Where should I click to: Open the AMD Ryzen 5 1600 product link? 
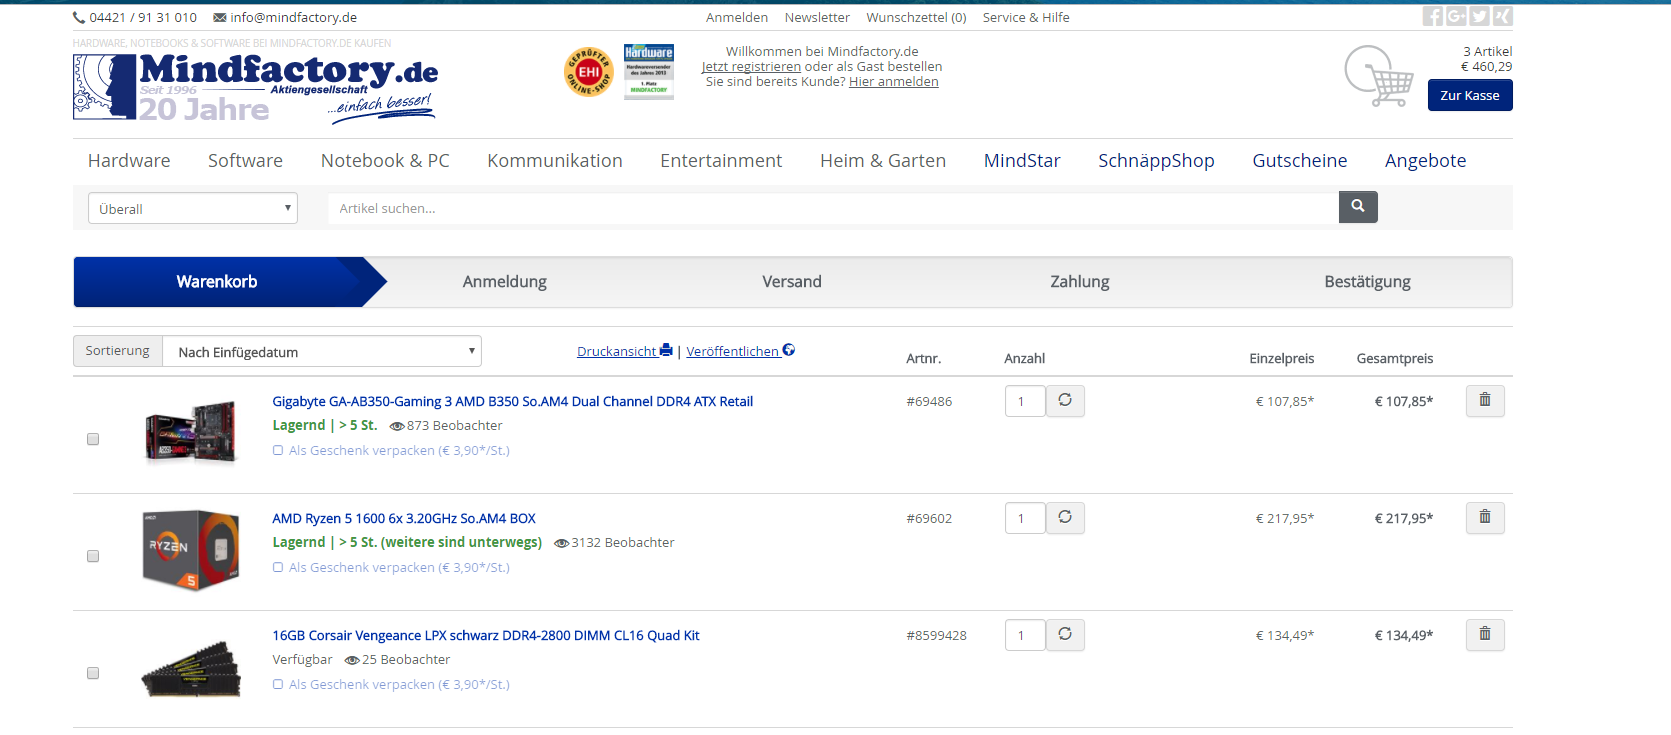pos(404,518)
